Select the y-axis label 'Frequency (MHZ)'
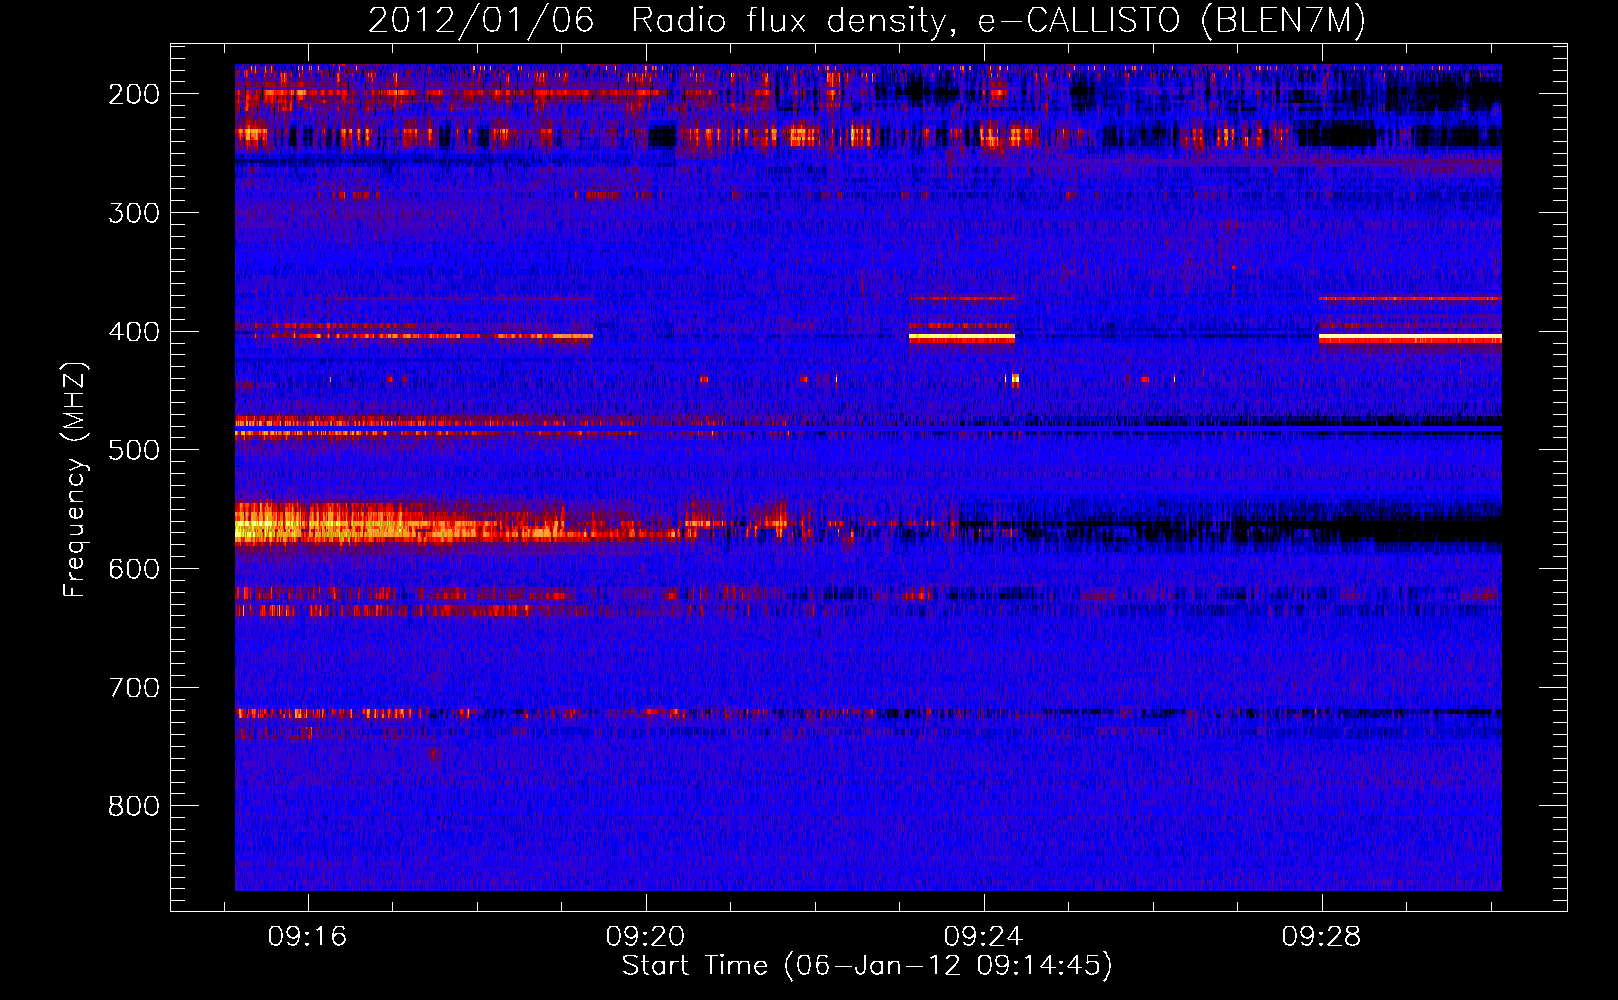Viewport: 1618px width, 1000px height. [x=75, y=480]
